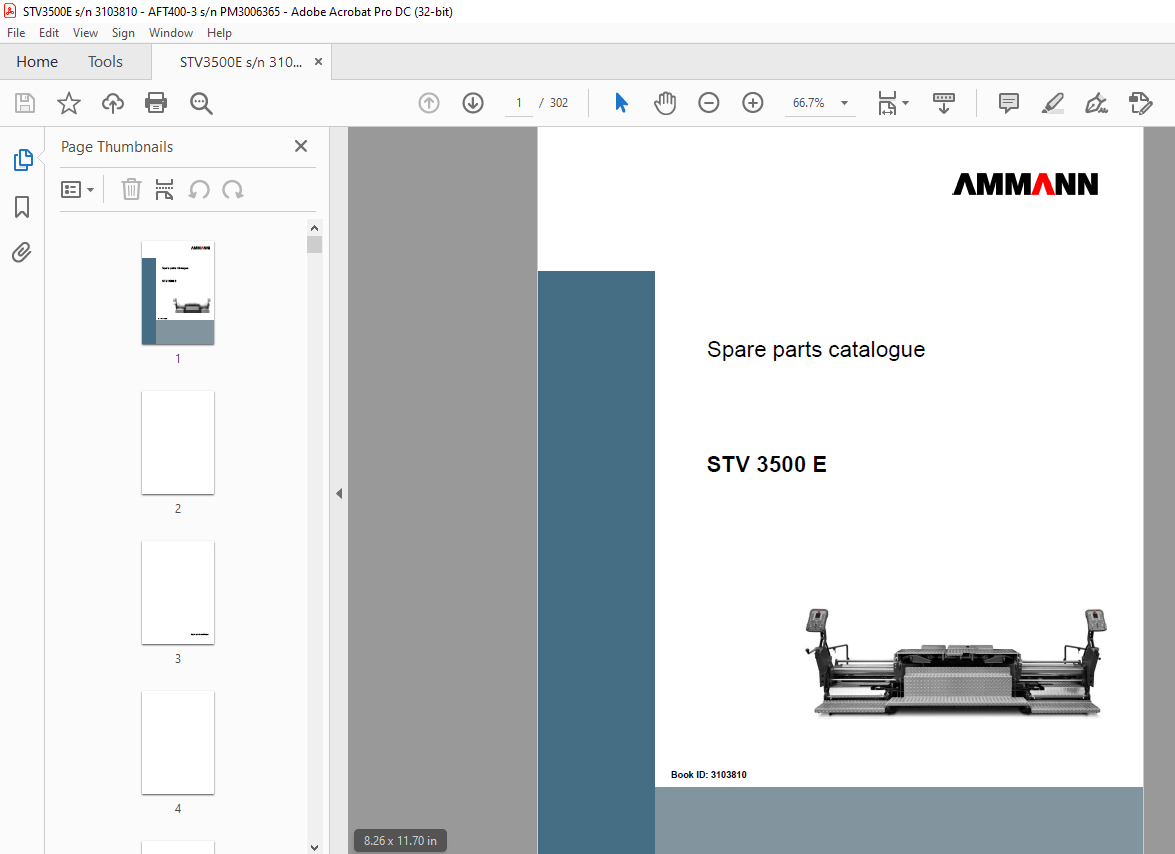The width and height of the screenshot is (1175, 854).
Task: Select page 4 thumbnail
Action: pos(178,742)
